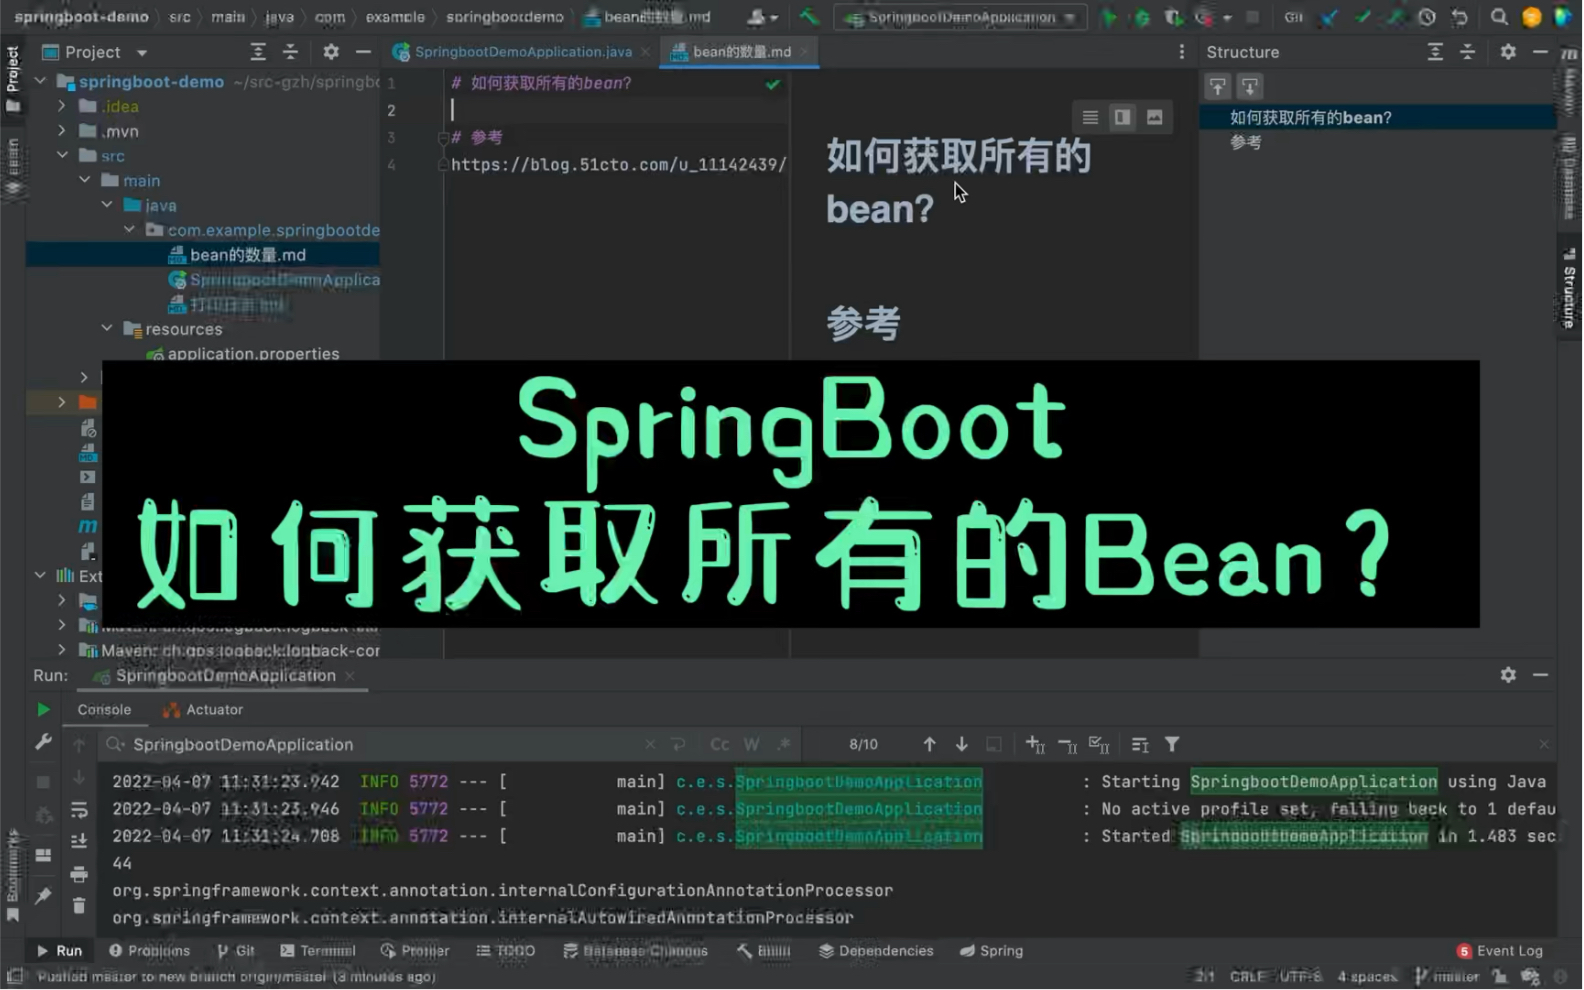Open Run panel settings gear
Viewport: 1584px width, 990px height.
tap(1508, 675)
